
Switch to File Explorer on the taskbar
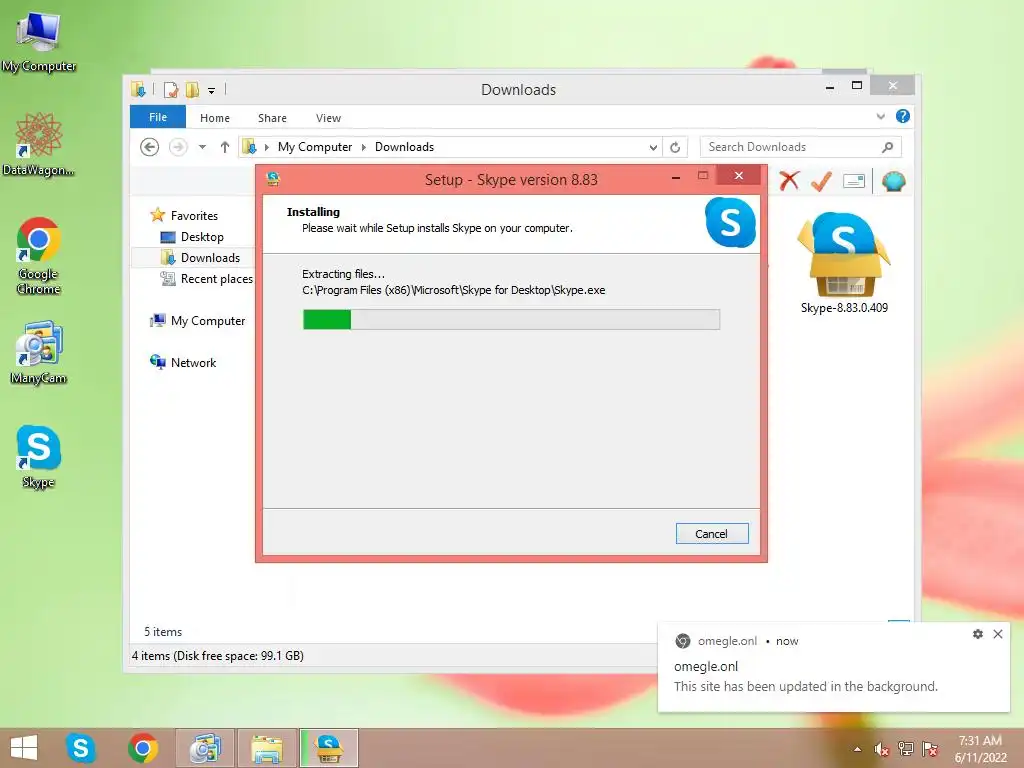coord(267,748)
